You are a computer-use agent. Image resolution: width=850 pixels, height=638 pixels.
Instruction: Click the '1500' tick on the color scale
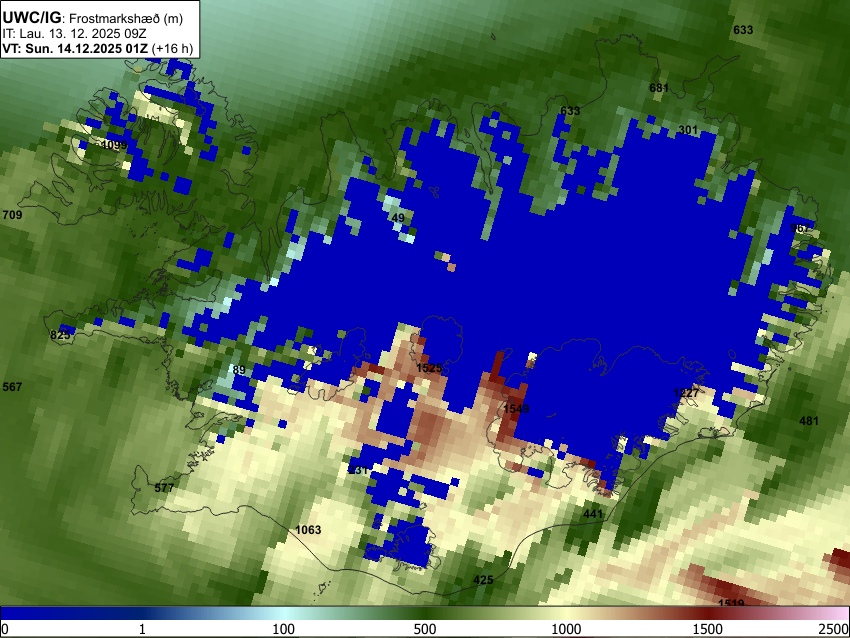(x=708, y=629)
